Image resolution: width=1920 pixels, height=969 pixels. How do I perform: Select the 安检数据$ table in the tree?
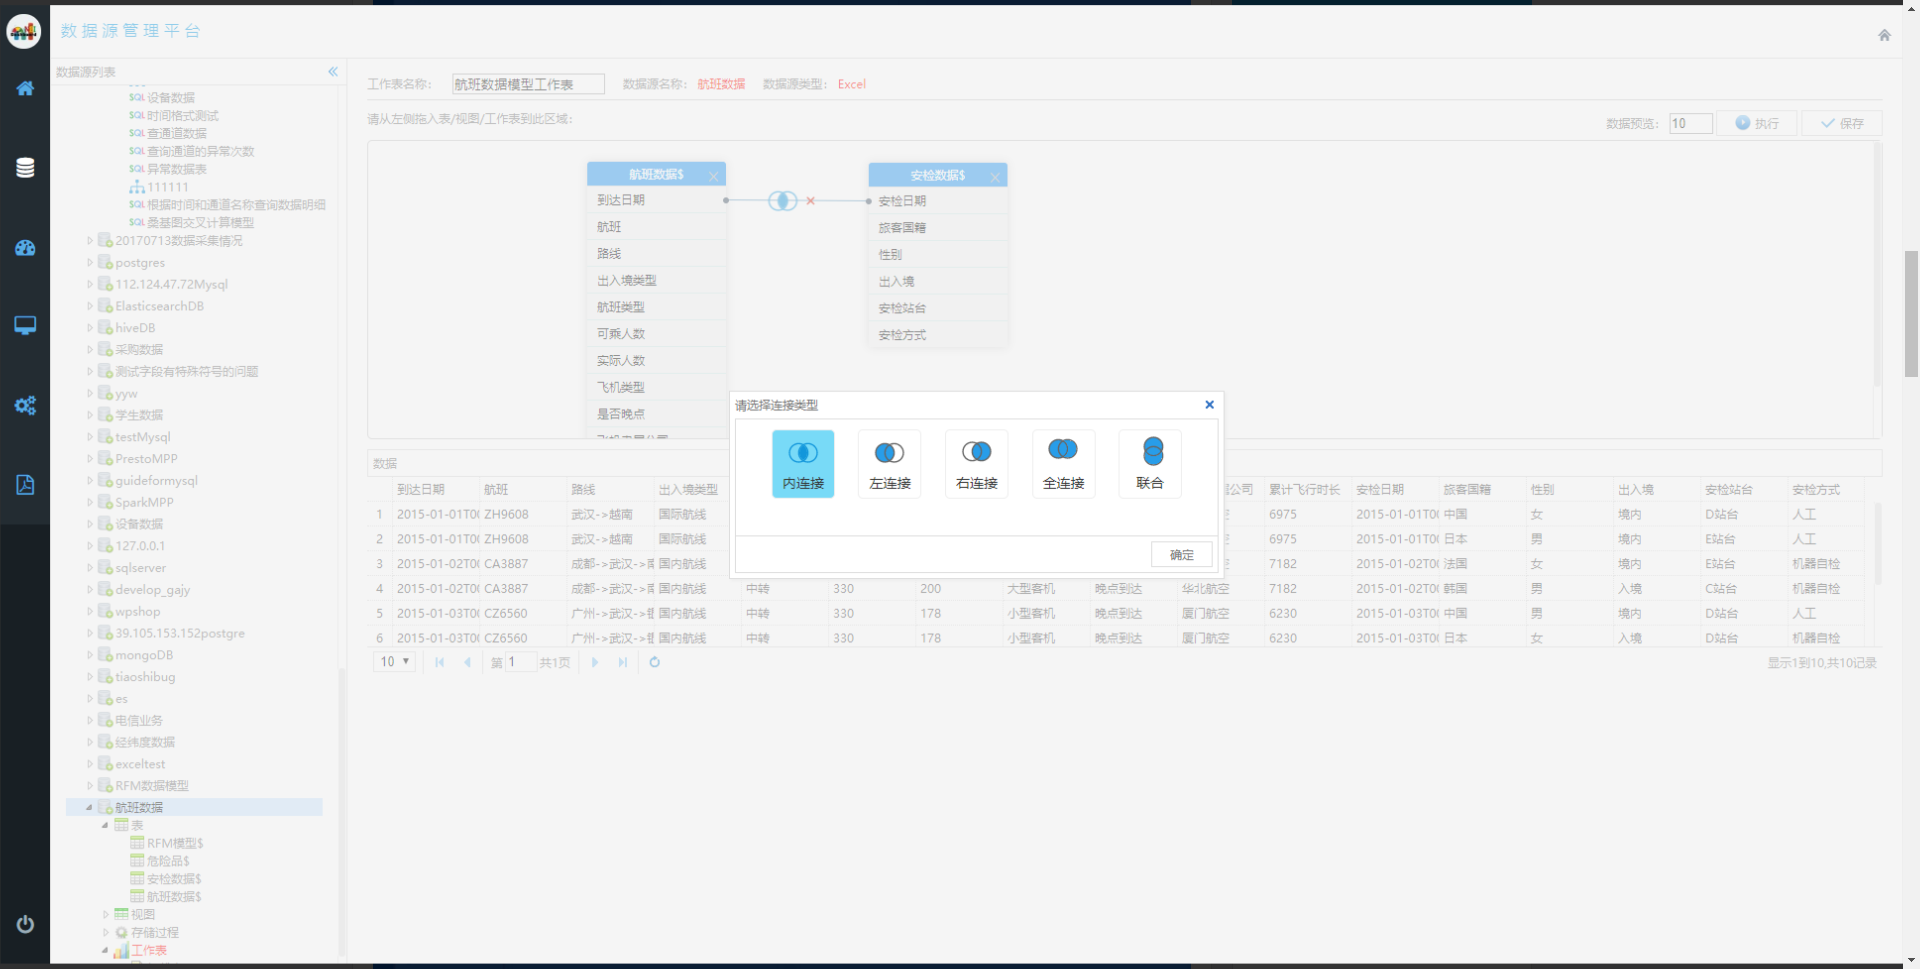[x=174, y=879]
